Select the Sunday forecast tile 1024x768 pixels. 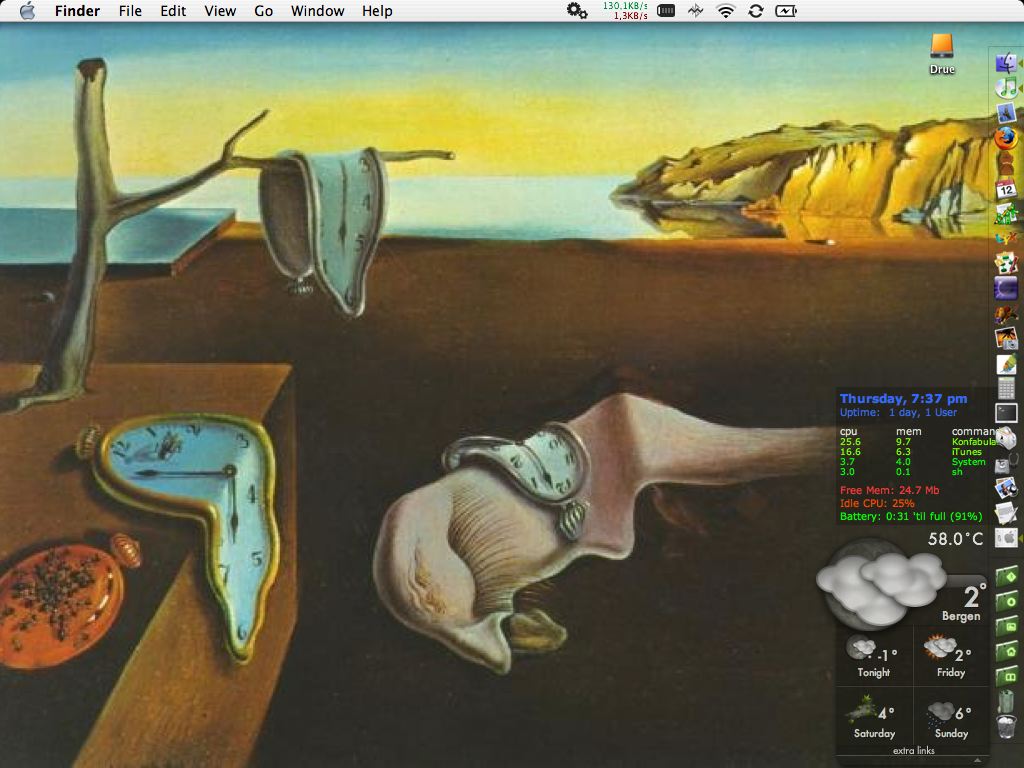(950, 716)
